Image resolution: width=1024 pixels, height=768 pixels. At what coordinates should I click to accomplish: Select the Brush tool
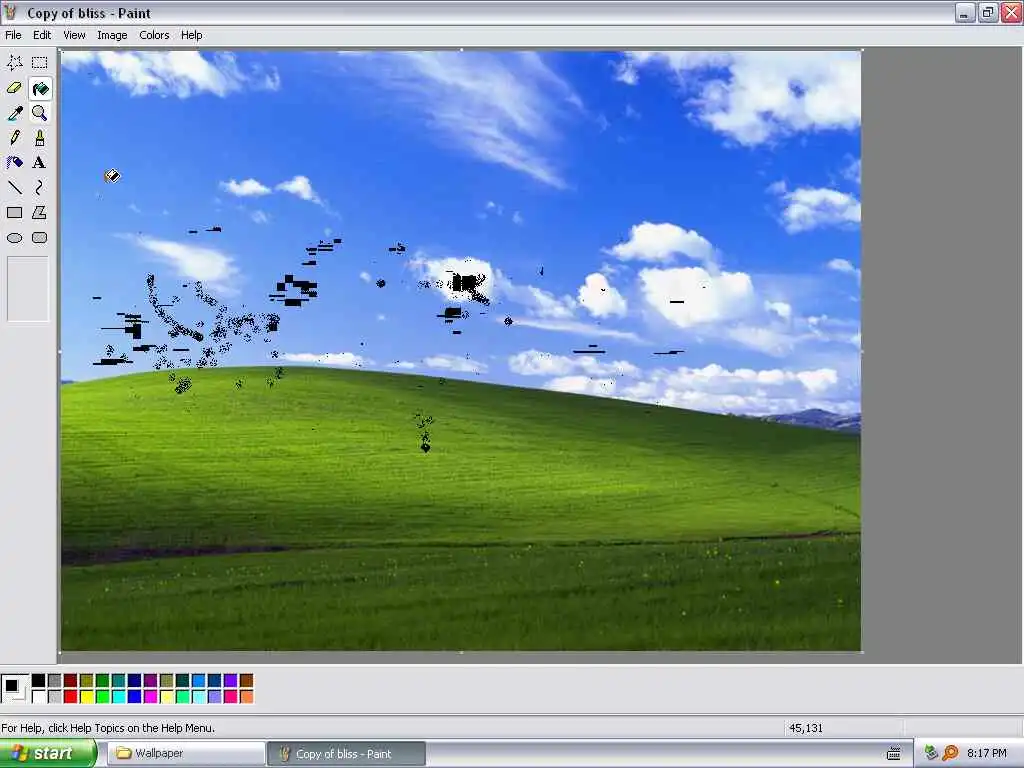40,138
